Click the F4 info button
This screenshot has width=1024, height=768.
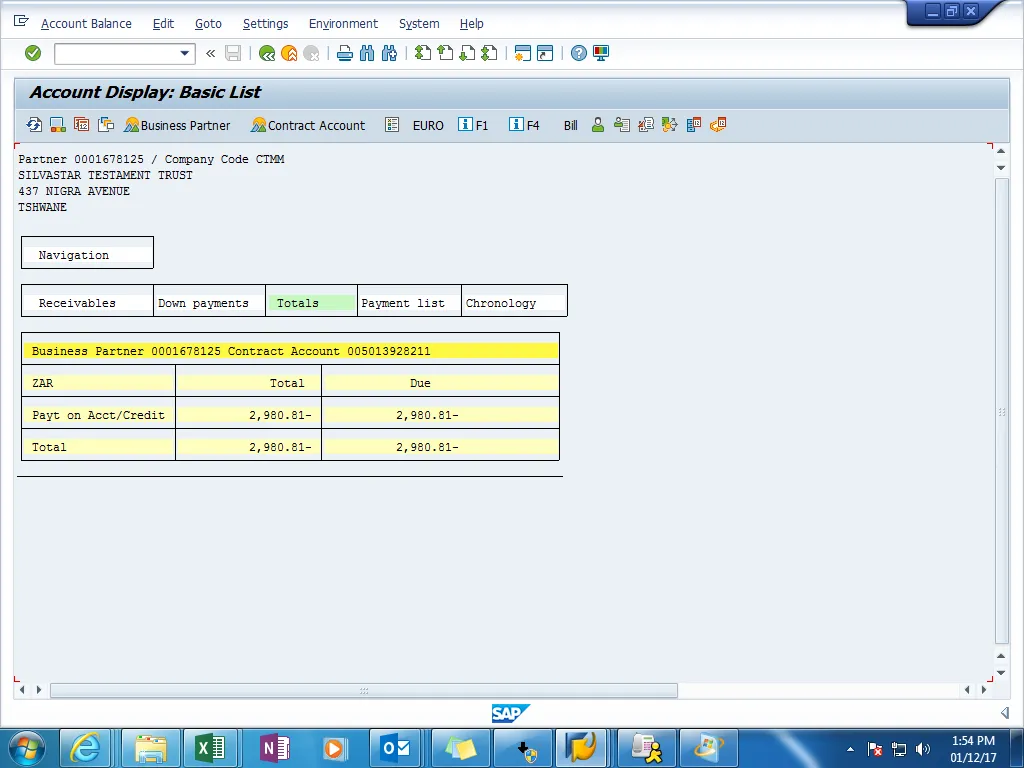pyautogui.click(x=524, y=125)
